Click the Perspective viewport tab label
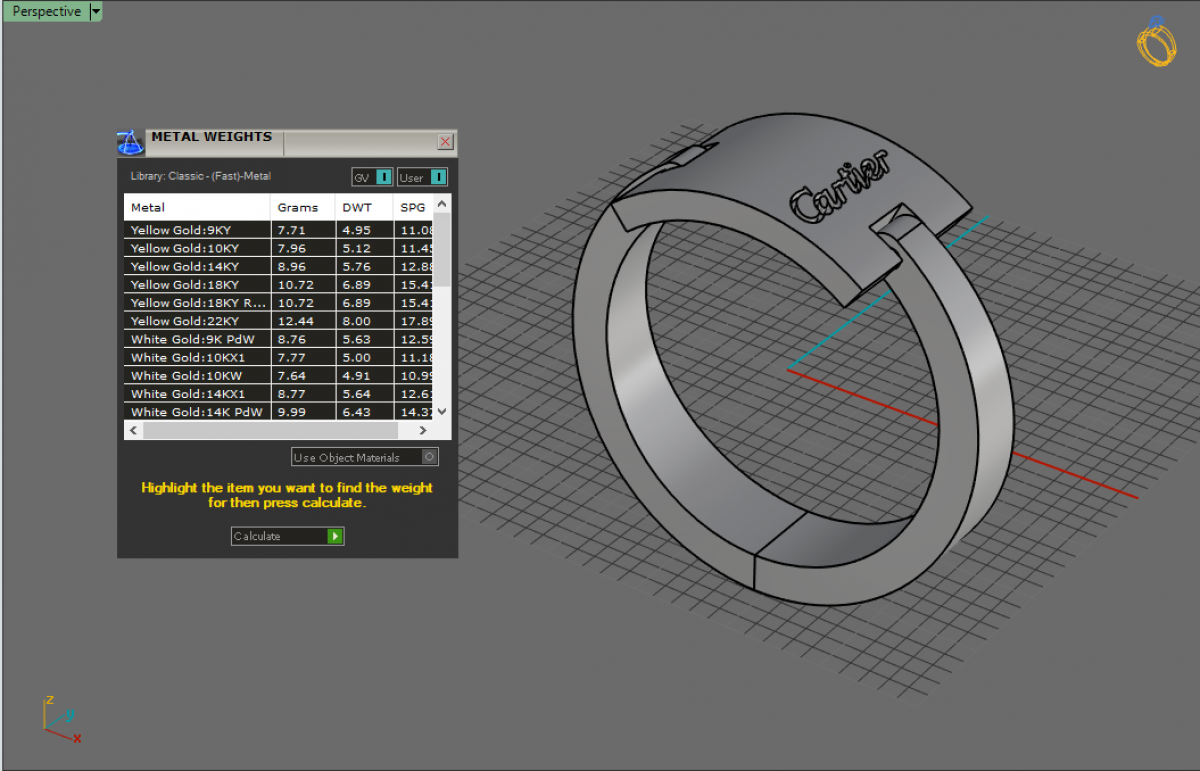The height and width of the screenshot is (771, 1200). (46, 12)
